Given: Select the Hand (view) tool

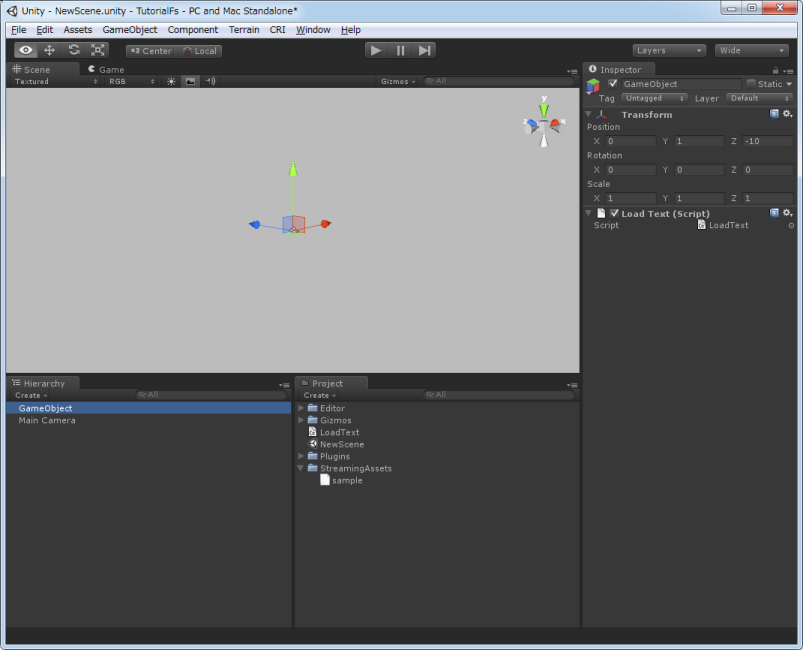Looking at the screenshot, I should pyautogui.click(x=26, y=50).
